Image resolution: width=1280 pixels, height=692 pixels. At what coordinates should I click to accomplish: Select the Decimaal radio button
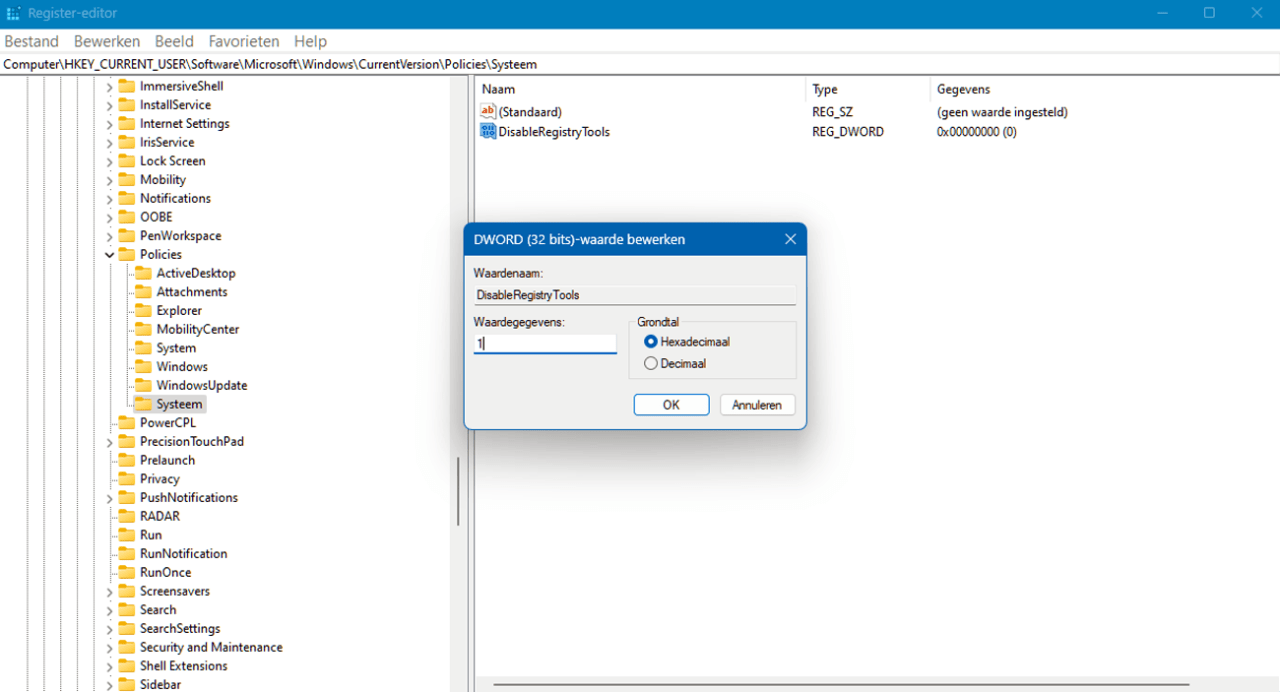pos(651,362)
